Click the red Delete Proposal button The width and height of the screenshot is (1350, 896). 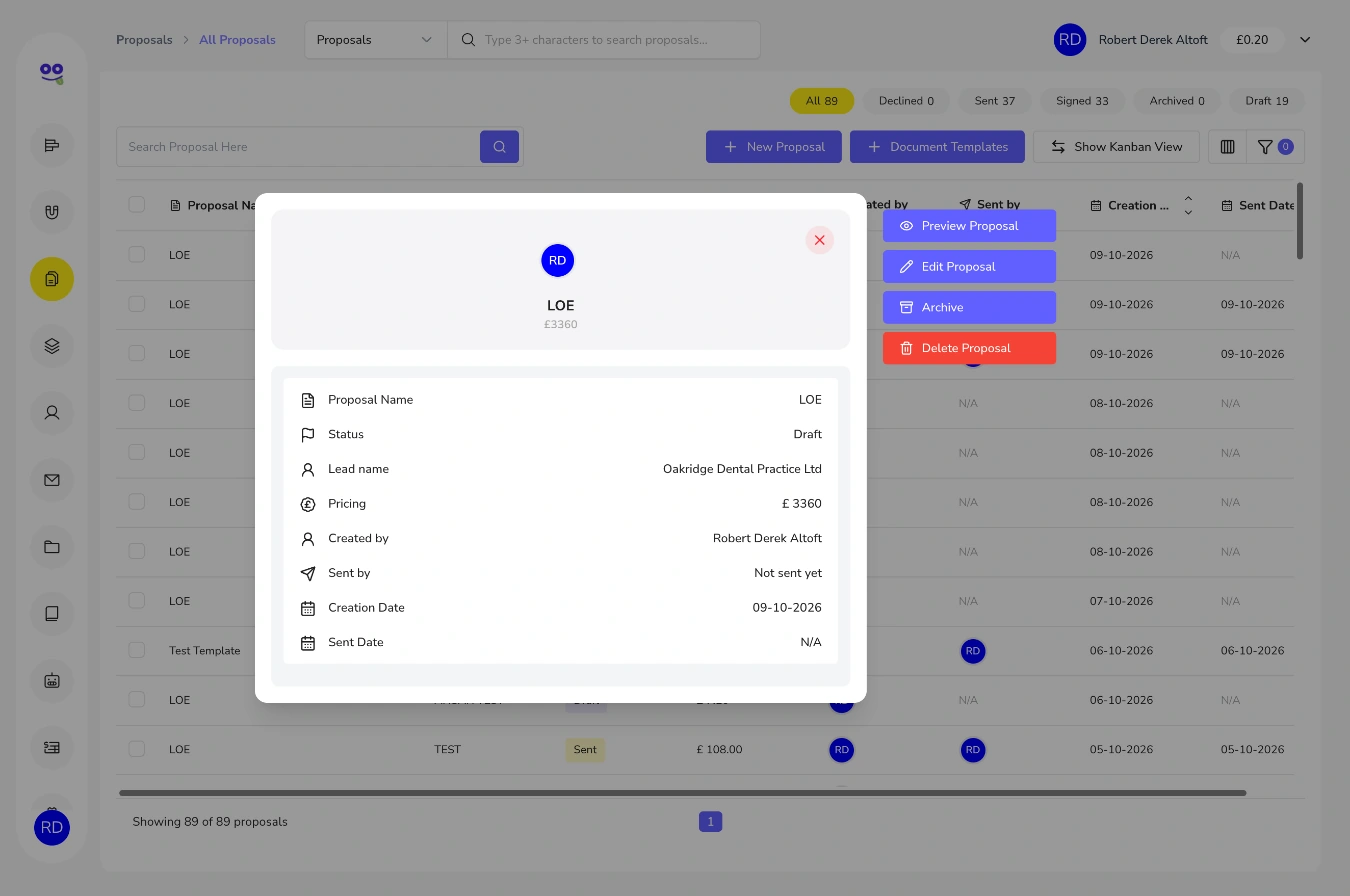pyautogui.click(x=969, y=348)
